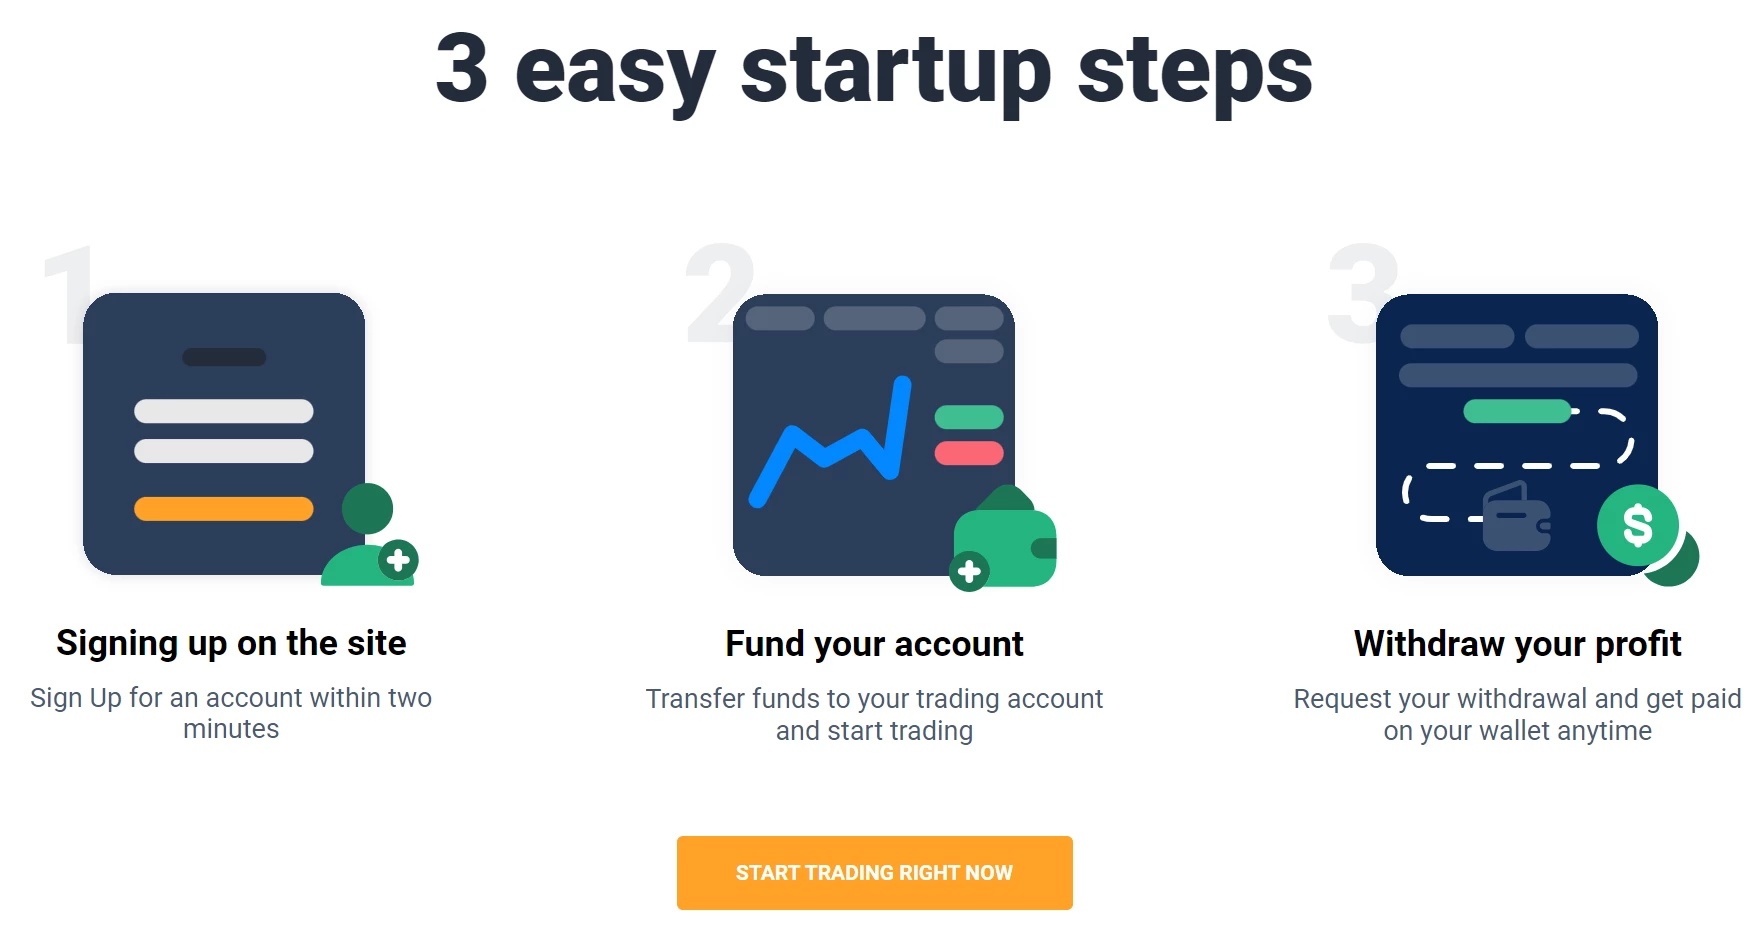Image resolution: width=1747 pixels, height=935 pixels.
Task: Click text "Request your withdrawal and get paid"
Action: (x=1517, y=699)
